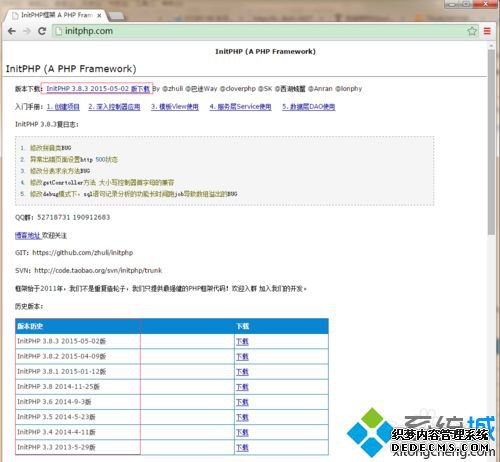This screenshot has height=462, width=500.
Task: Open a new tab with the new-tab button
Action: (116, 16)
